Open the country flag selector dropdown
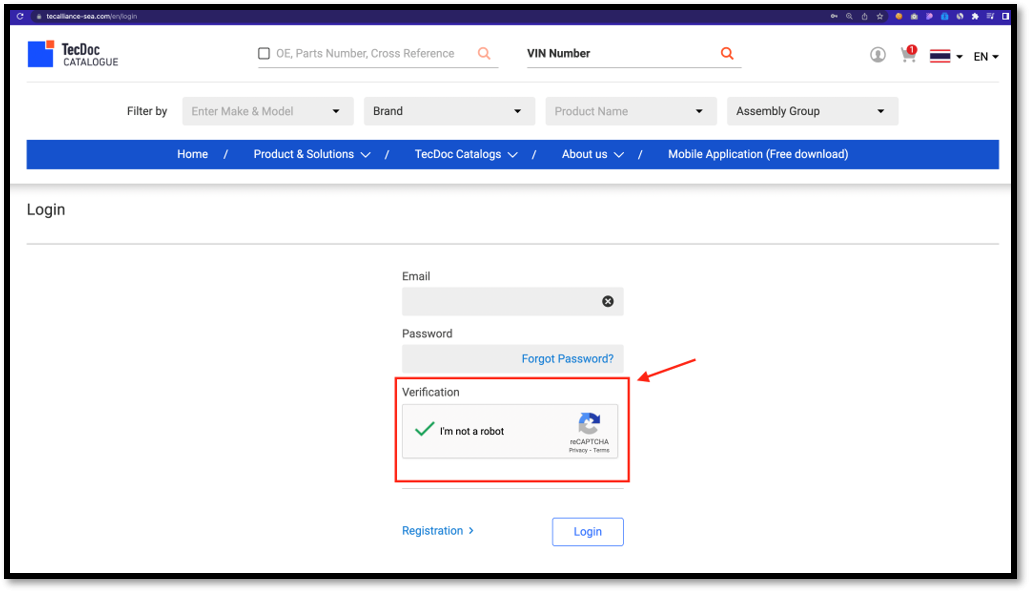 click(946, 56)
